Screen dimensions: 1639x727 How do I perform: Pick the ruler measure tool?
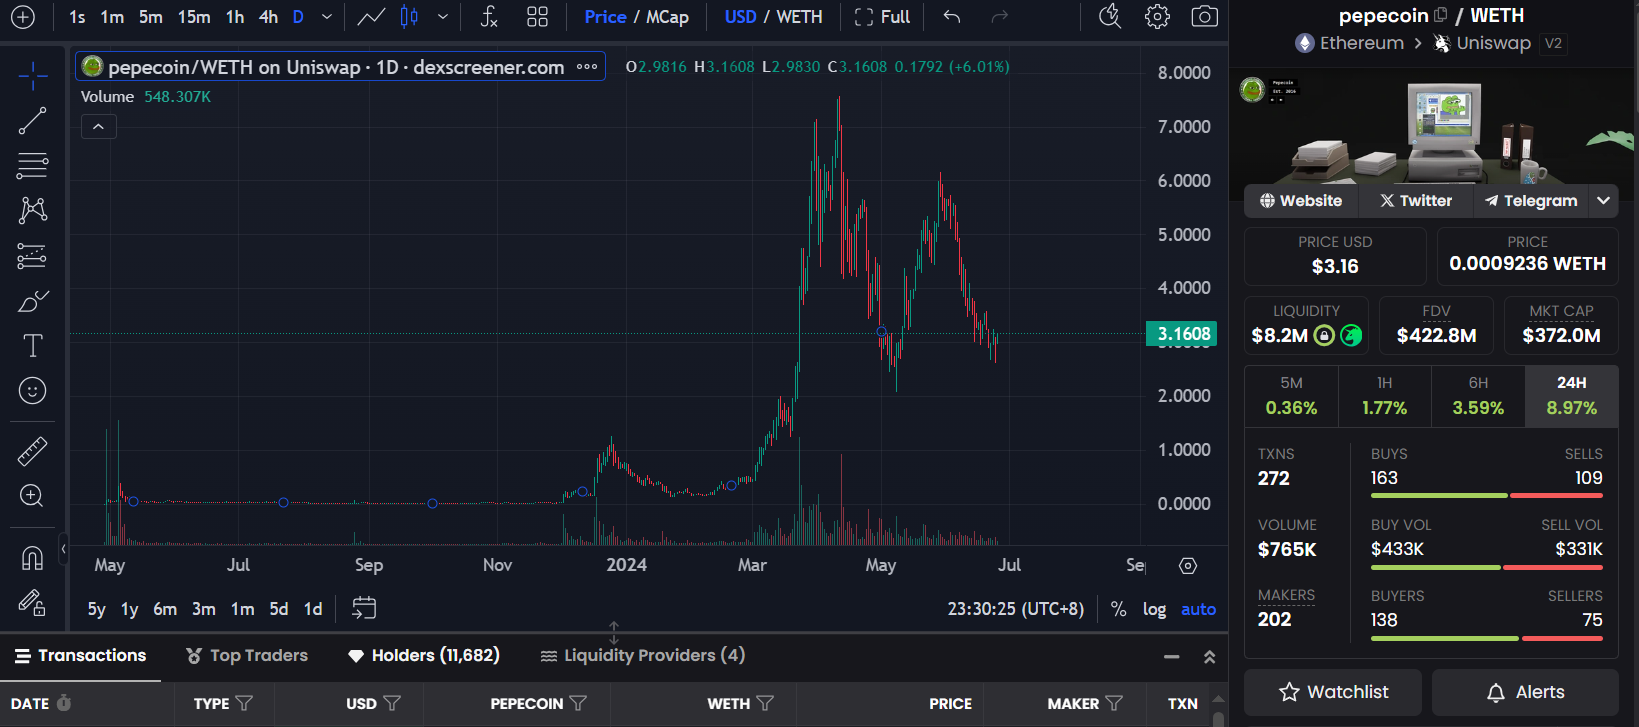pyautogui.click(x=32, y=452)
